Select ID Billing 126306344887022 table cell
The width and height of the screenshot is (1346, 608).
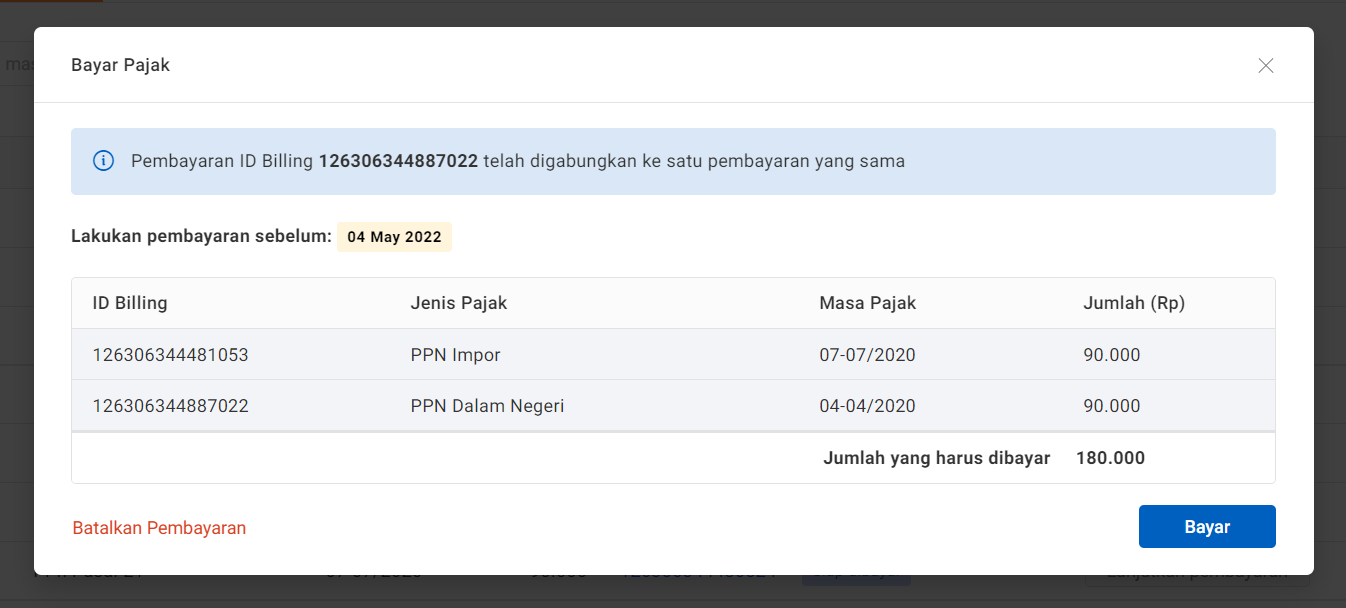[170, 406]
